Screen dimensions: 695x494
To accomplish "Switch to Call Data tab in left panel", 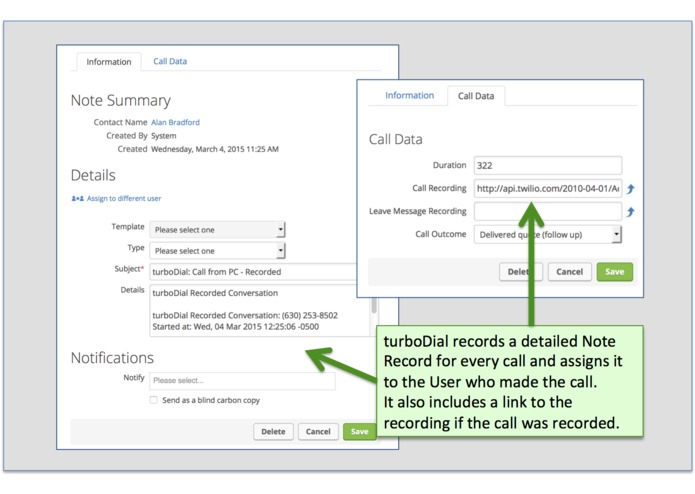I will (x=170, y=61).
